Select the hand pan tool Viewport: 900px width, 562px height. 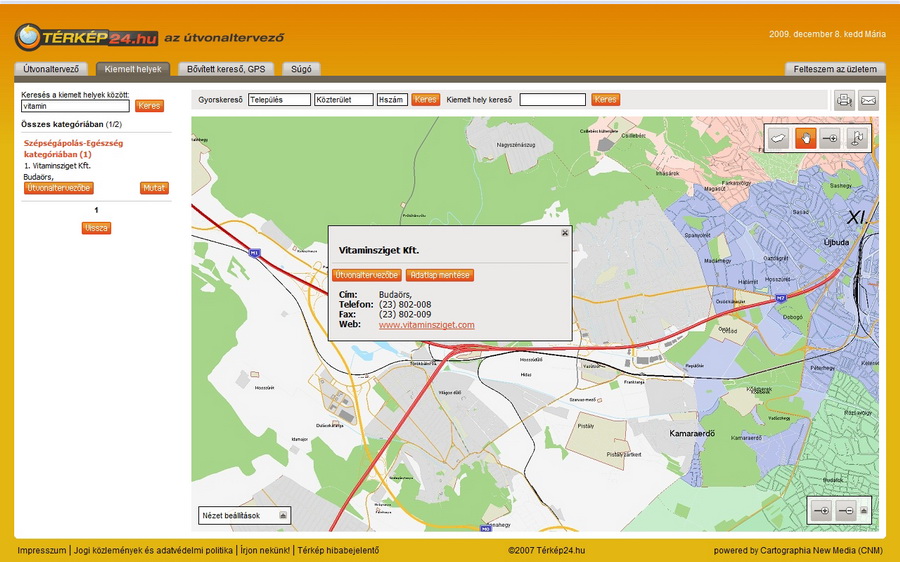click(x=805, y=138)
